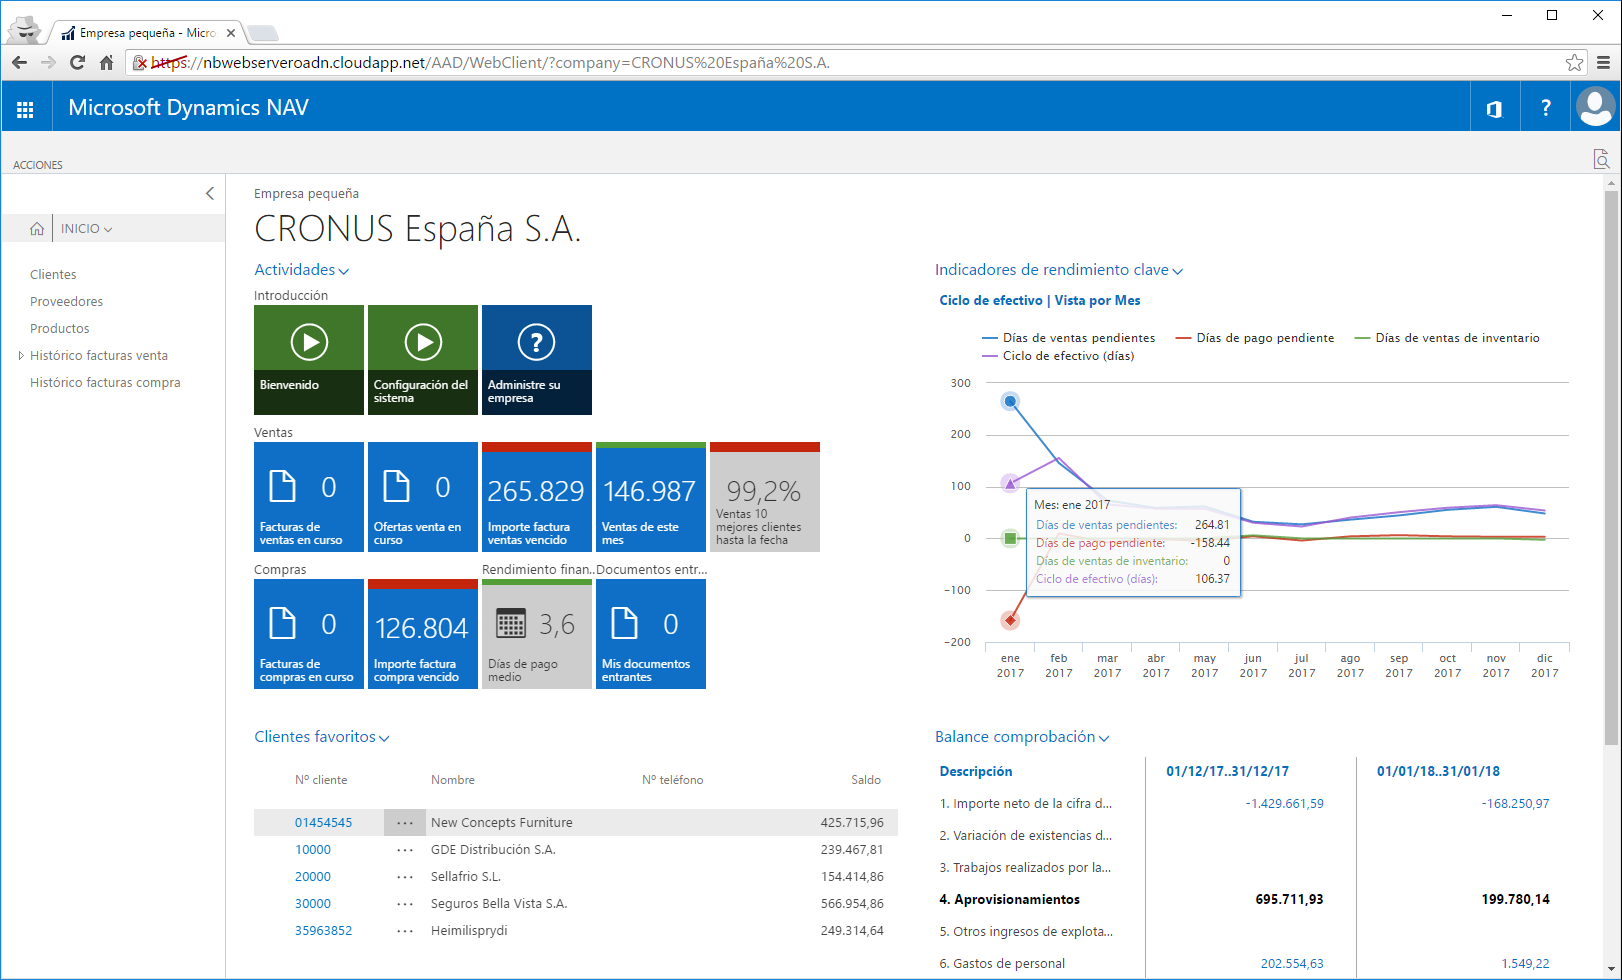Click the Office portal icon in header
The height and width of the screenshot is (980, 1622).
pos(1494,108)
